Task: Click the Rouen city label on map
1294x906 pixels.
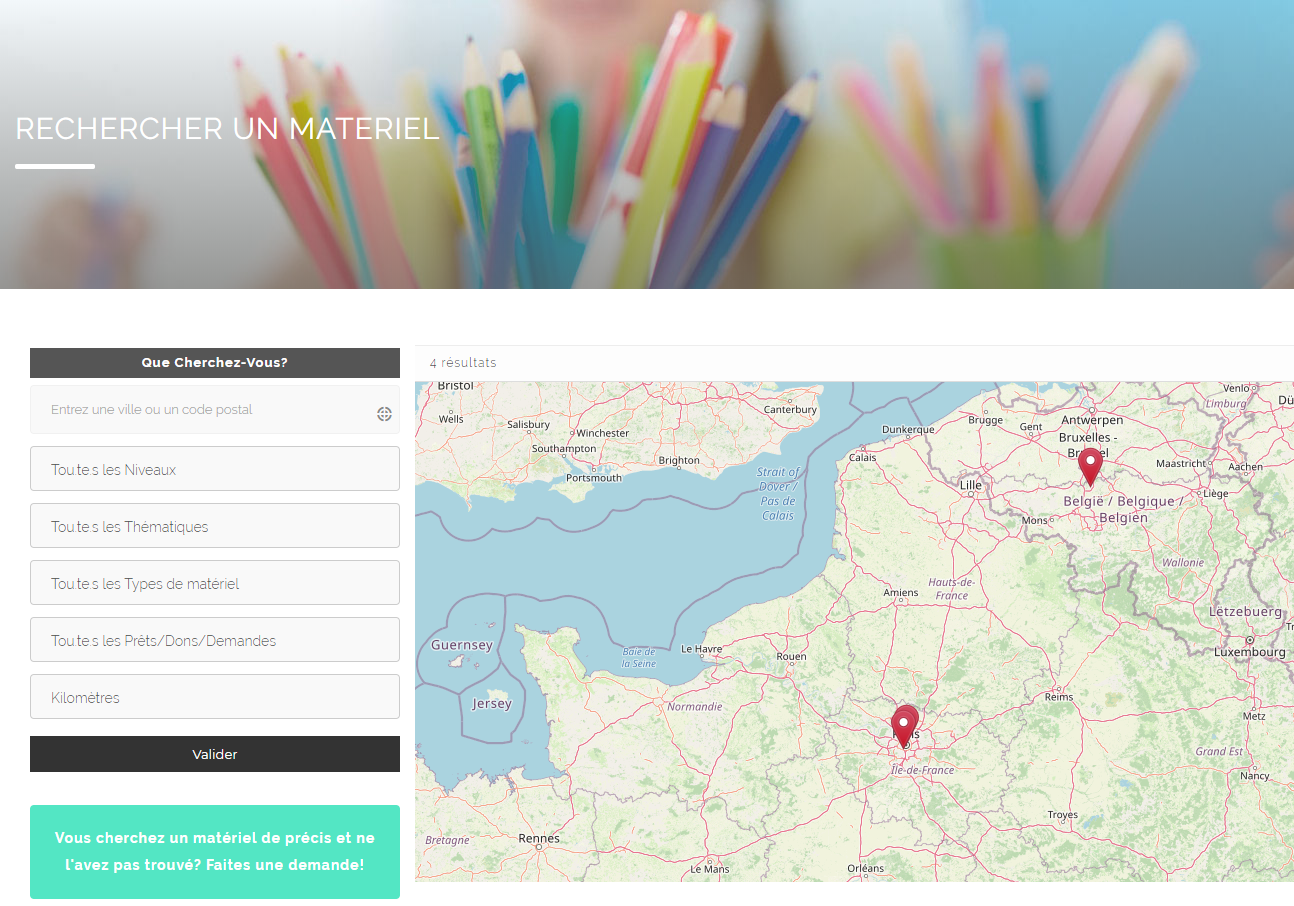Action: tap(790, 657)
